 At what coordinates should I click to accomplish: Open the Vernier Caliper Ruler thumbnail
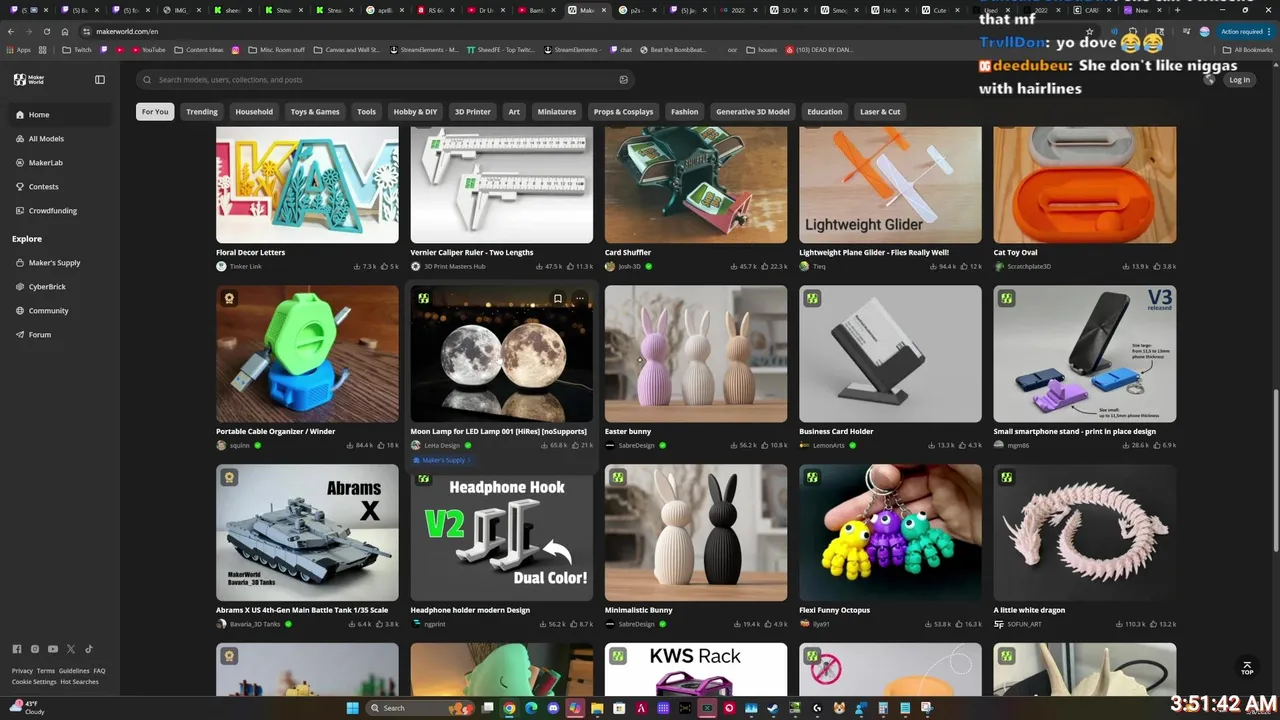point(501,185)
